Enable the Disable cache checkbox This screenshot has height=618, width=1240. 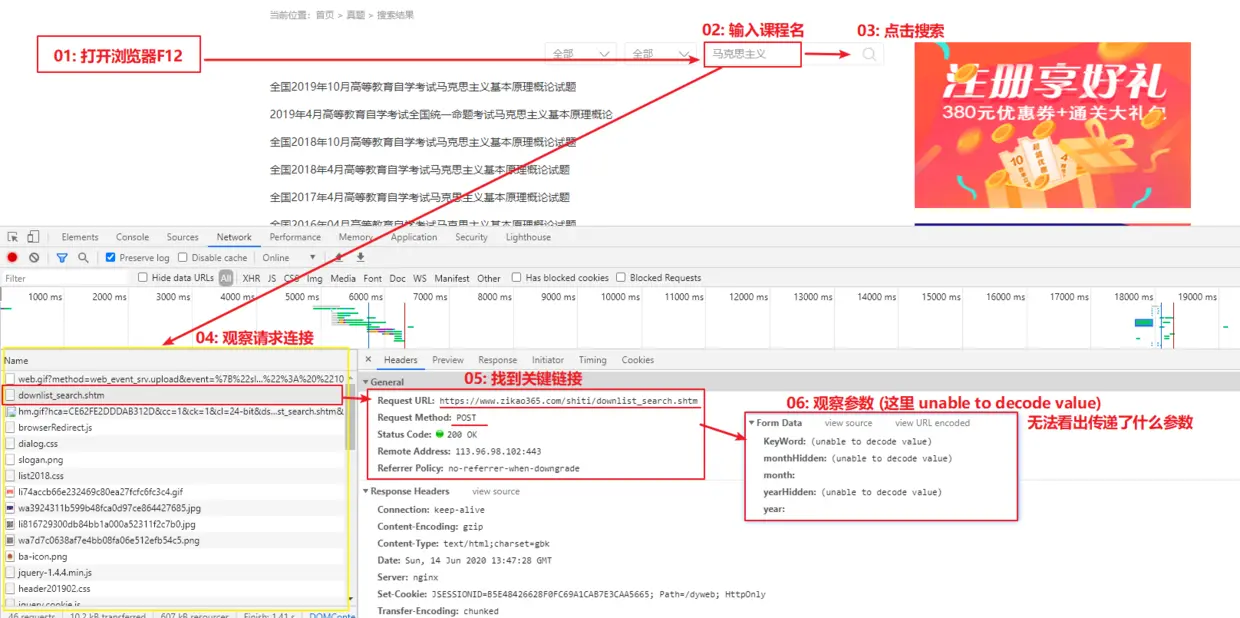(x=183, y=258)
